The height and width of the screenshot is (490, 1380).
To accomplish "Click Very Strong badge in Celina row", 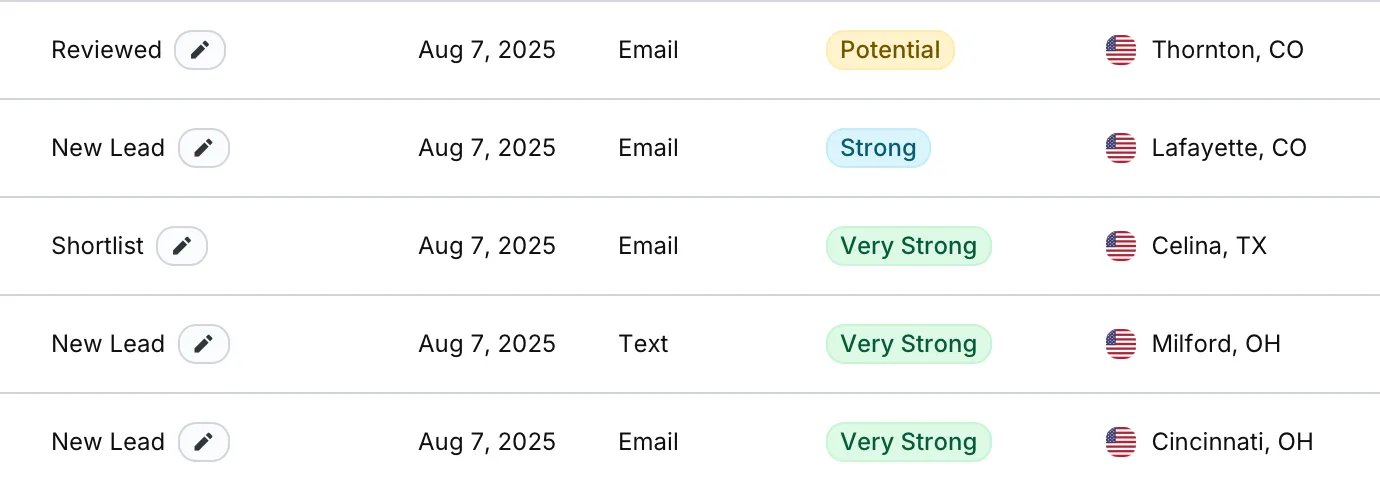I will coord(908,246).
